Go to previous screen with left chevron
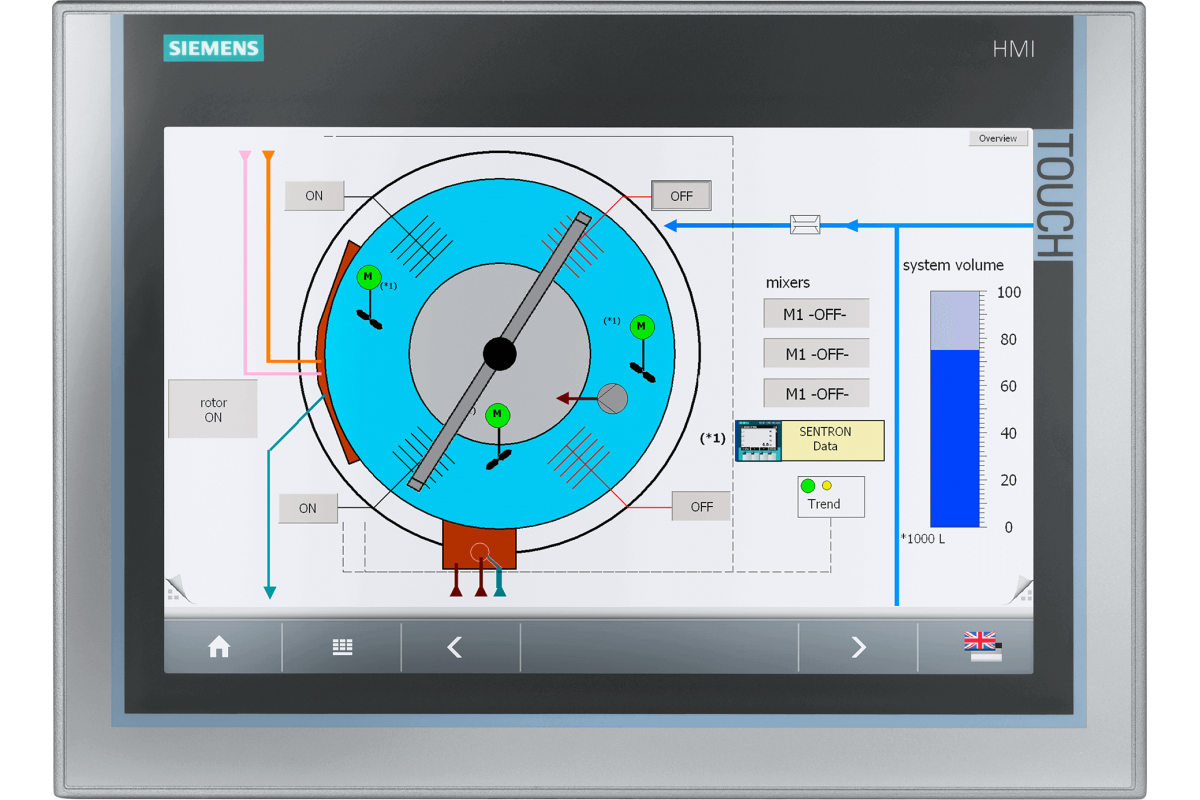The image size is (1200, 800). click(455, 648)
